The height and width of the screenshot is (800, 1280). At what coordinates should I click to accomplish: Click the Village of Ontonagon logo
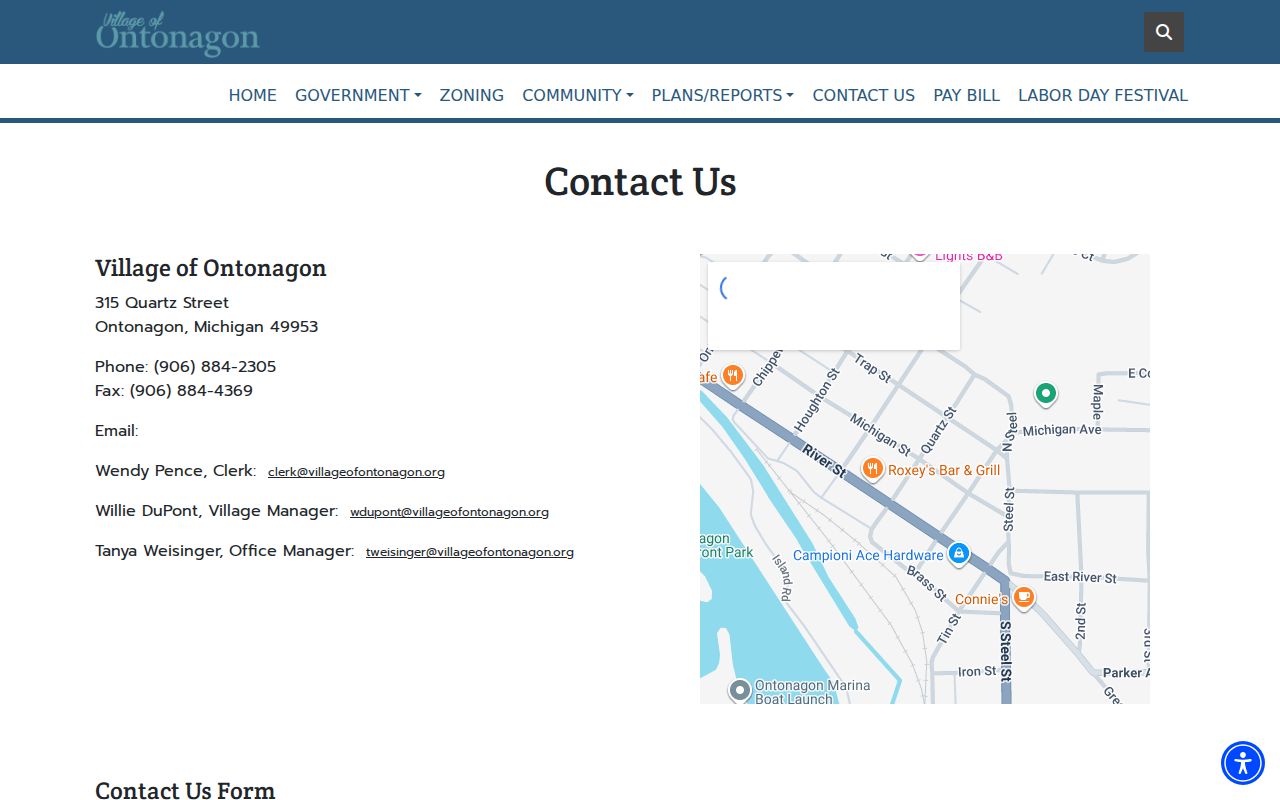pos(177,33)
